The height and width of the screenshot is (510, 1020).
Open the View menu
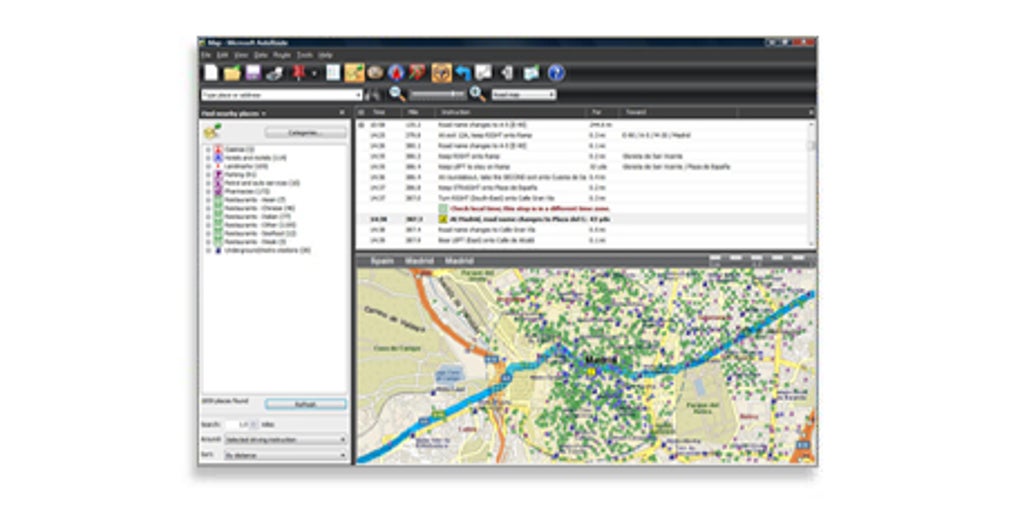241,55
